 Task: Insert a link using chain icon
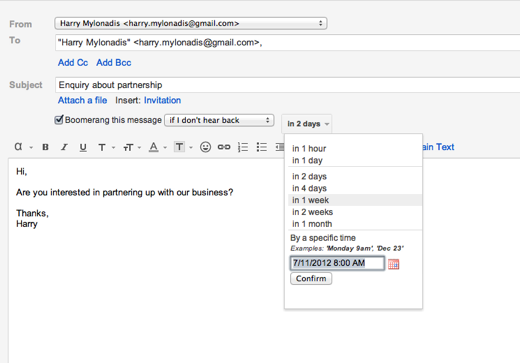(x=224, y=147)
